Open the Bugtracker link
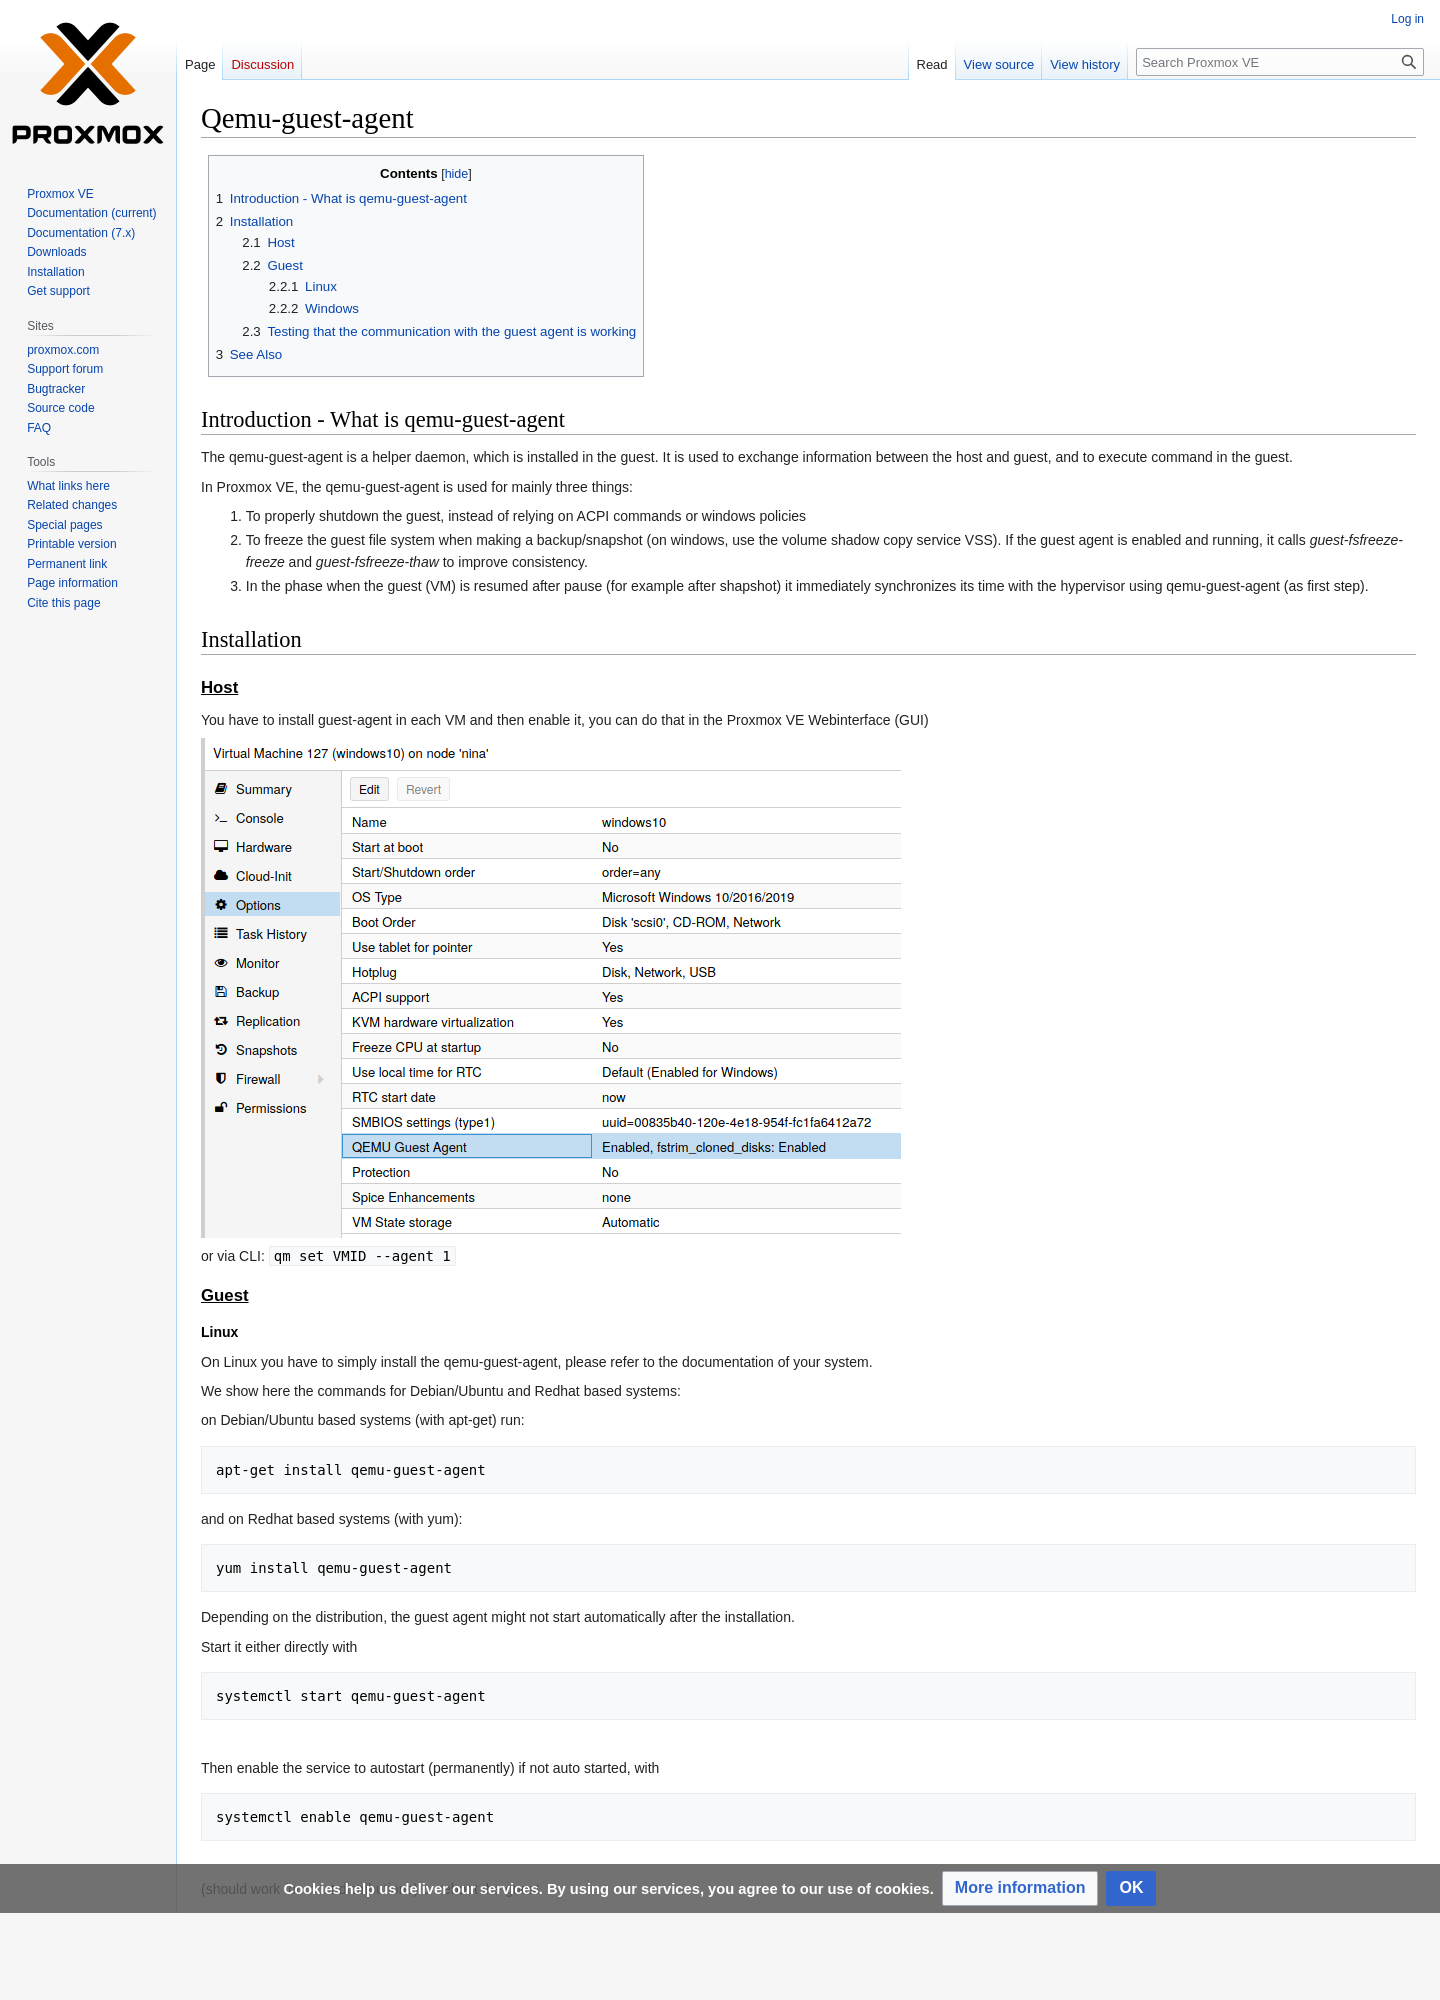The width and height of the screenshot is (1440, 2000). coord(56,389)
